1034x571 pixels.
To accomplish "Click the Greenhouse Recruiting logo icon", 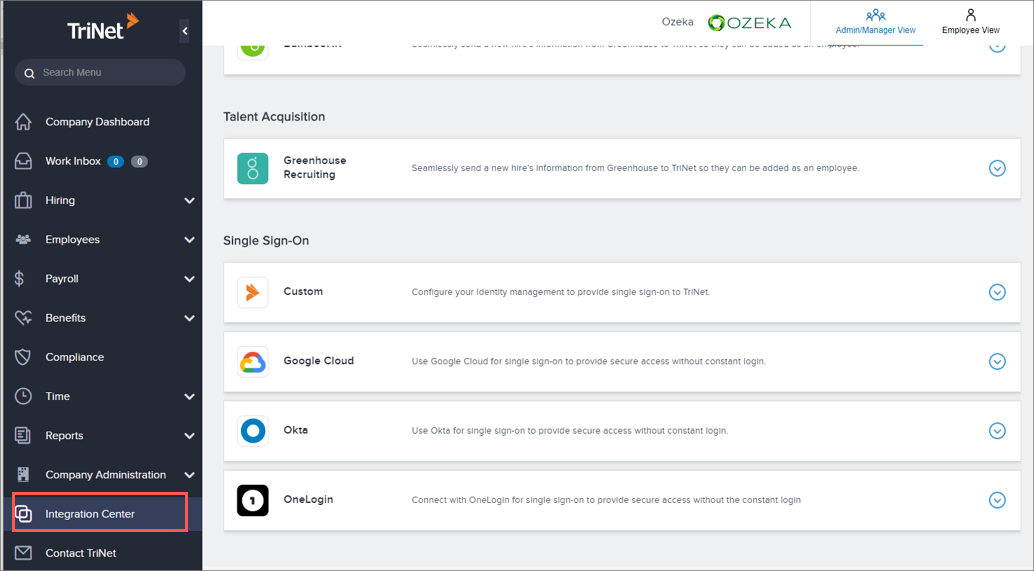I will pos(252,168).
